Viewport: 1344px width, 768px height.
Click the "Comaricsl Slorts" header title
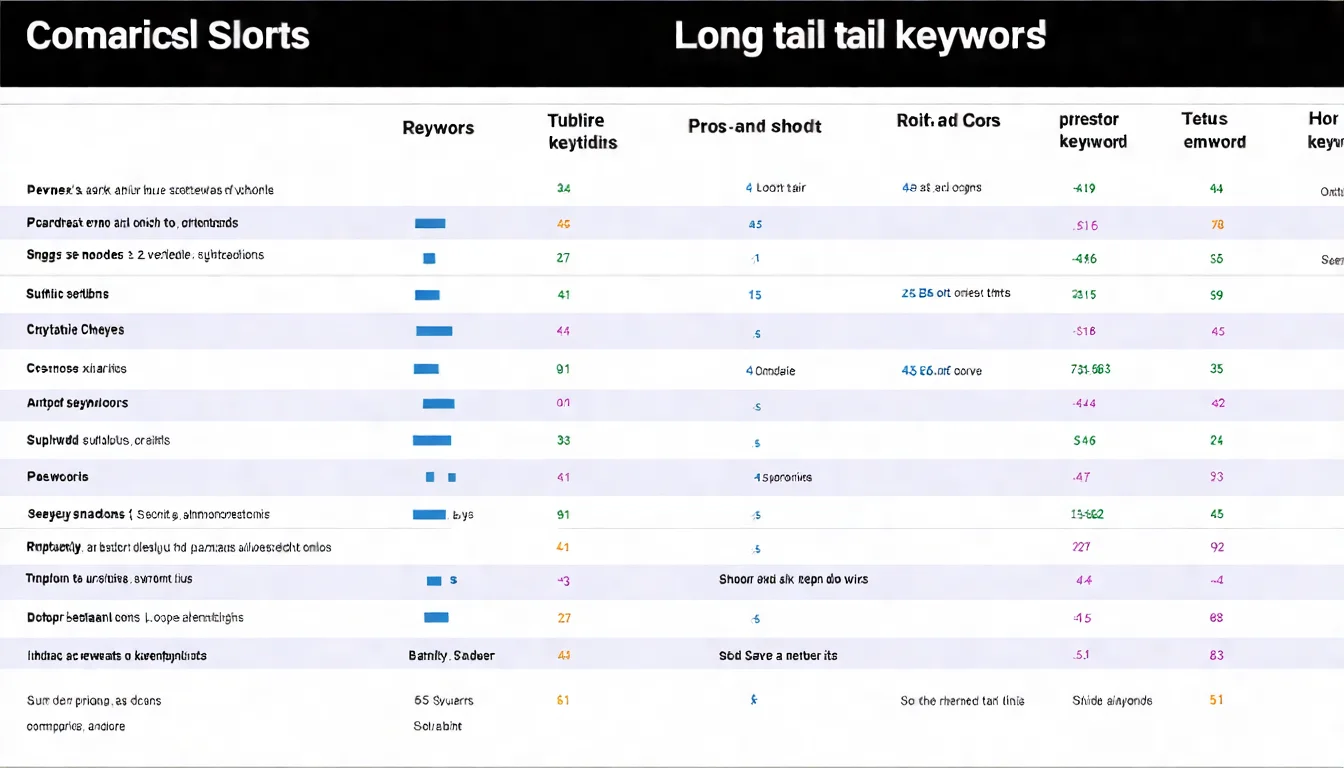click(168, 37)
